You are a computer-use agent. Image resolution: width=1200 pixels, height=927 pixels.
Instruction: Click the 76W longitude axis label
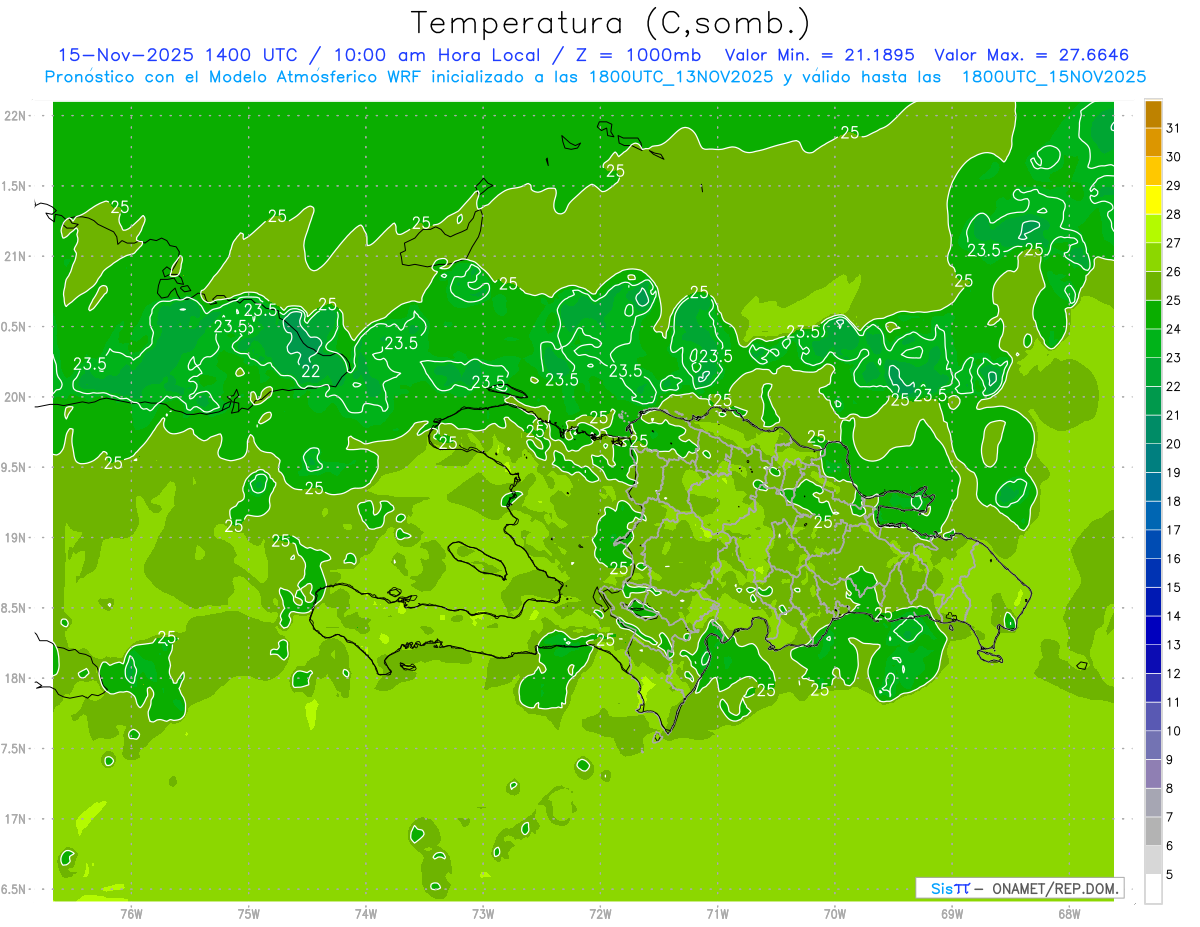click(131, 913)
